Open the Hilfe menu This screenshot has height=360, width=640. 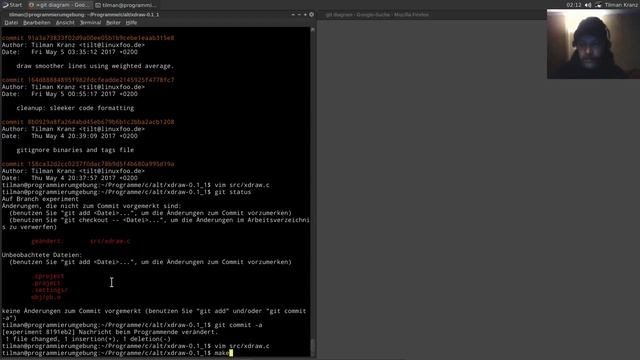point(131,22)
